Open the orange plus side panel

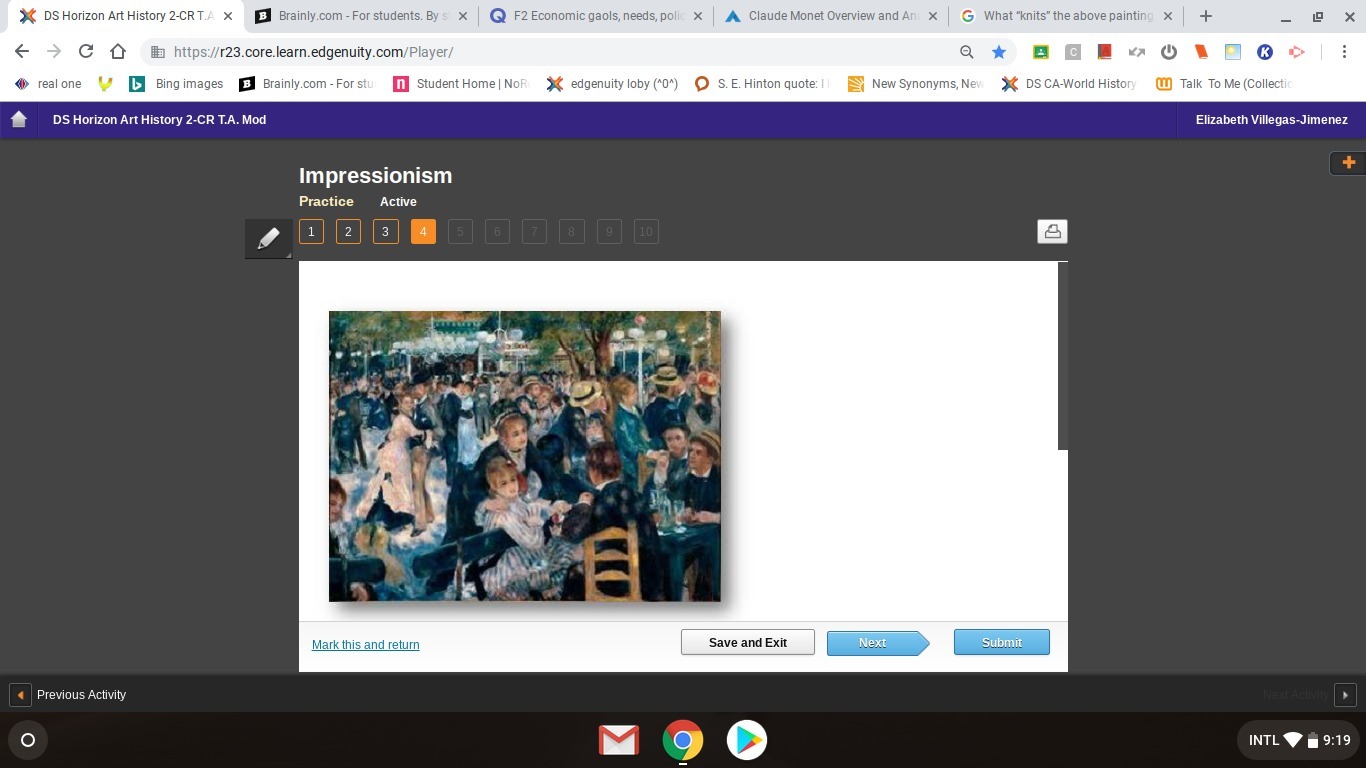click(x=1348, y=162)
